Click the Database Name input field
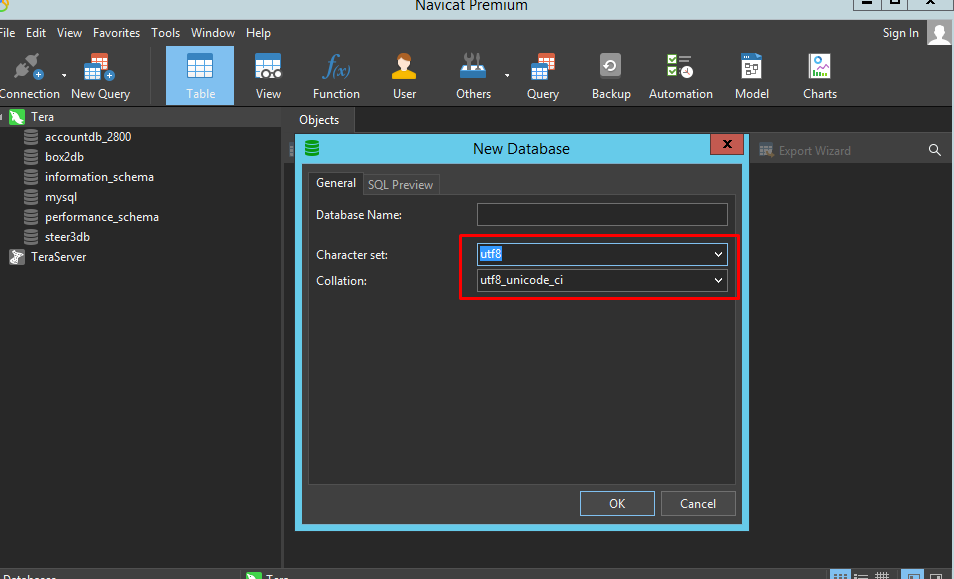Screen dimensions: 954x579 click(602, 215)
